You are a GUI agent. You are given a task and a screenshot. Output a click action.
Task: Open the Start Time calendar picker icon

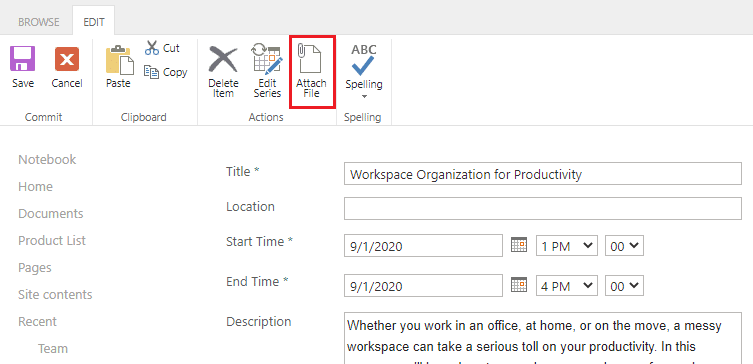[519, 245]
